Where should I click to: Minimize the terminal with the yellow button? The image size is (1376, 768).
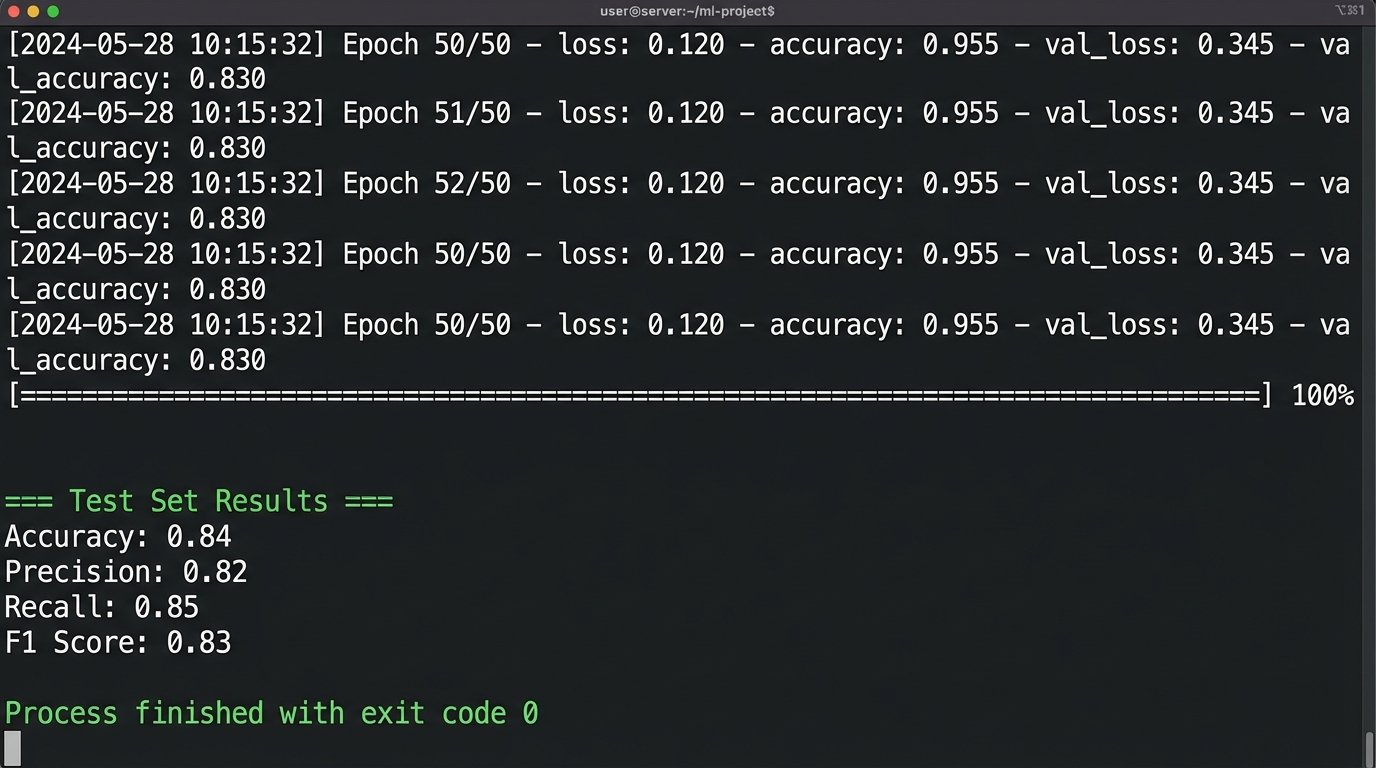(32, 11)
